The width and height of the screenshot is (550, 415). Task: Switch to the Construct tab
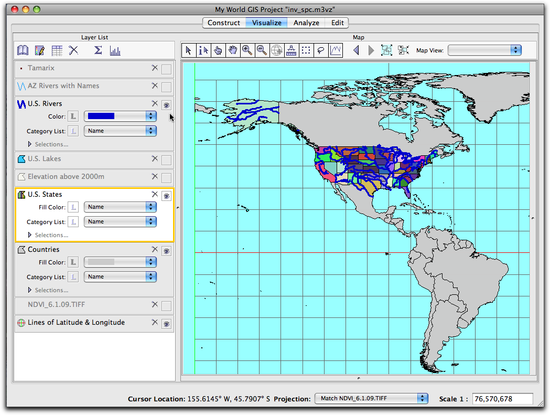click(224, 23)
